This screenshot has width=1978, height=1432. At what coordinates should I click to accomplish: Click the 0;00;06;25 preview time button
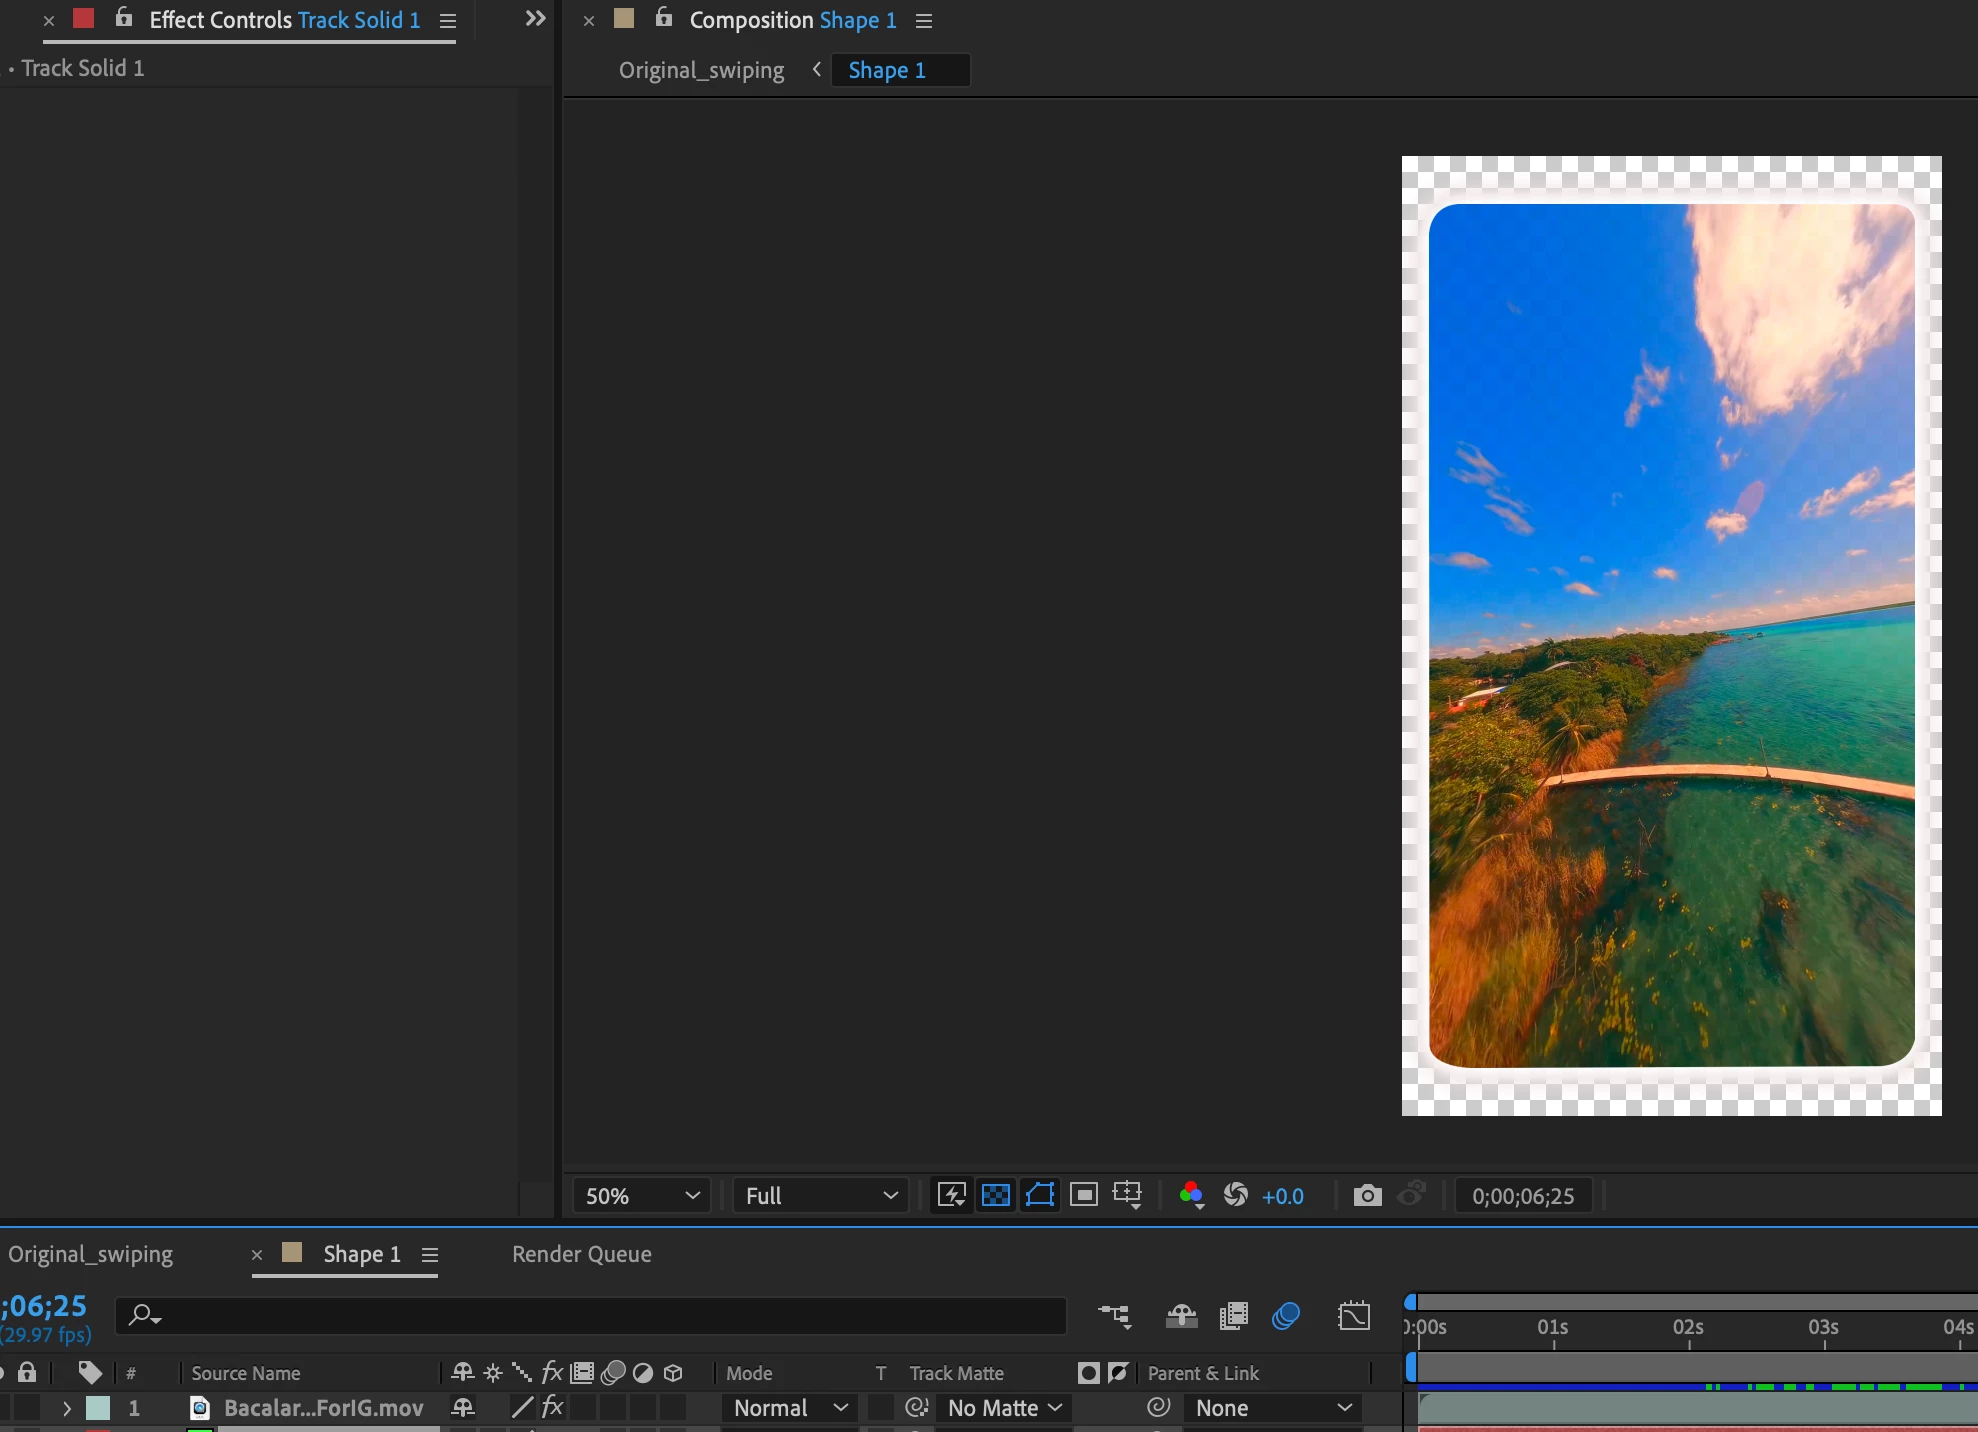tap(1522, 1196)
